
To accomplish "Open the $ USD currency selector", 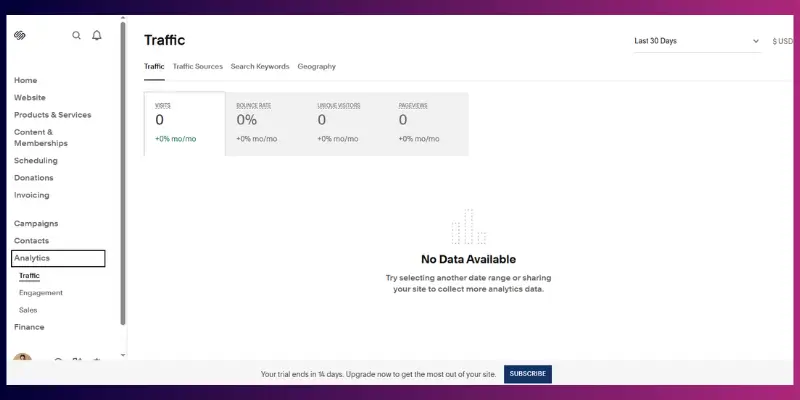I will 783,41.
